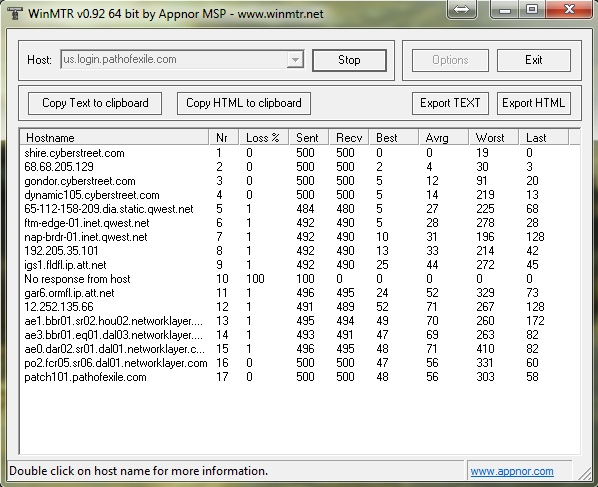Open the Host dropdown arrow
Viewport: 598px width, 487px height.
tap(295, 60)
